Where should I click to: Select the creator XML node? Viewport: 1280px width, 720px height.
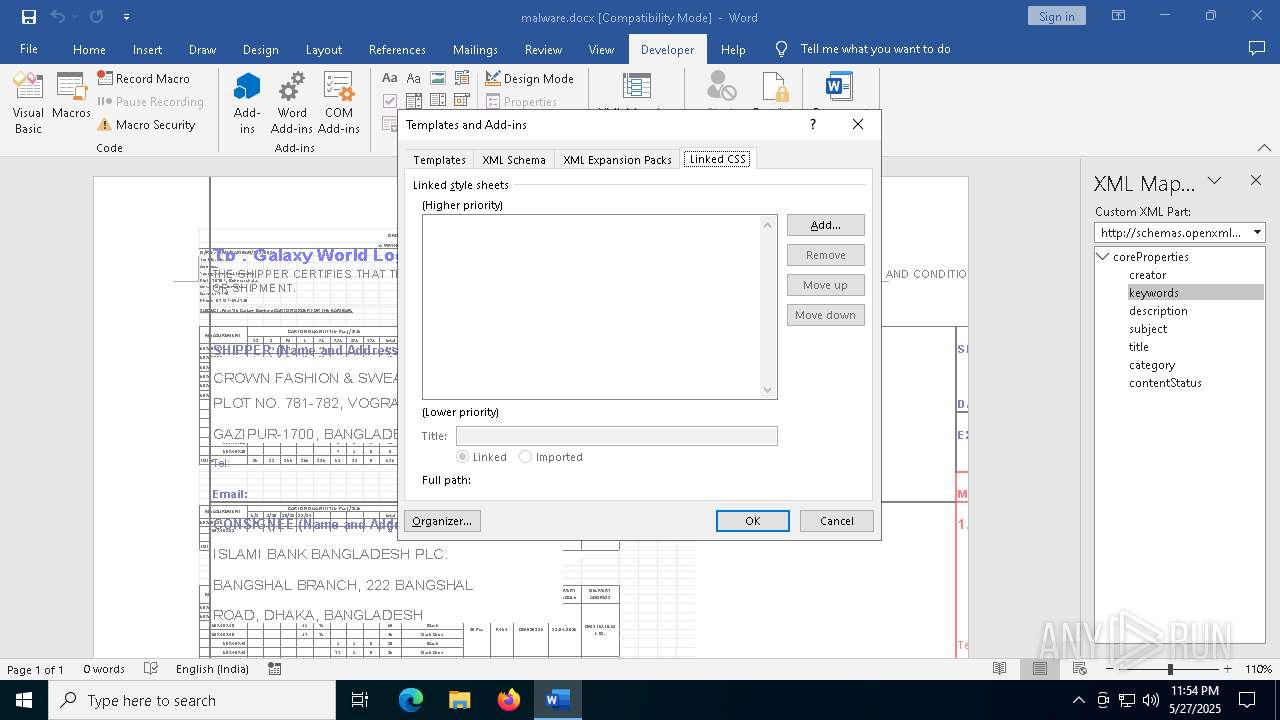pyautogui.click(x=1147, y=275)
